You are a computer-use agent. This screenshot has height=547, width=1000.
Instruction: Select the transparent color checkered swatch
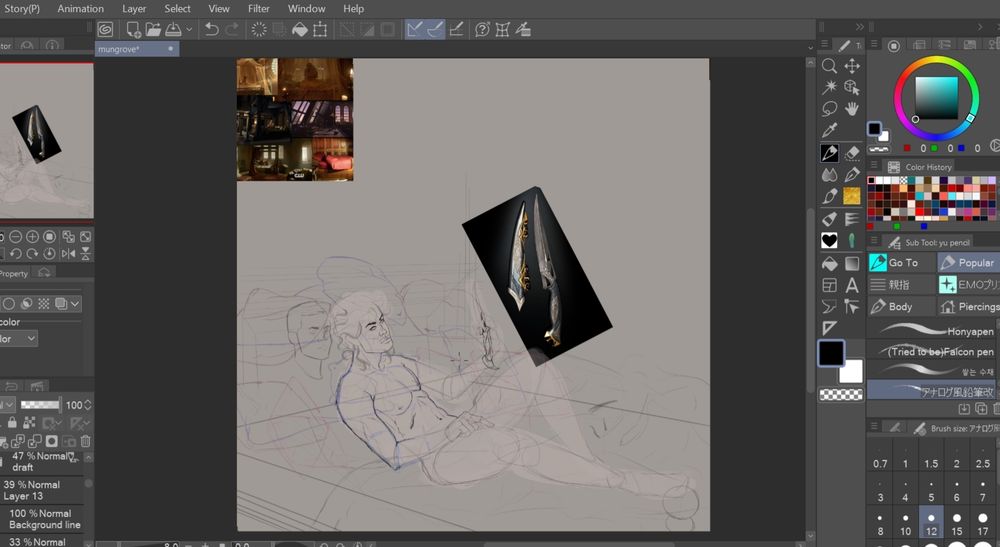tap(841, 395)
